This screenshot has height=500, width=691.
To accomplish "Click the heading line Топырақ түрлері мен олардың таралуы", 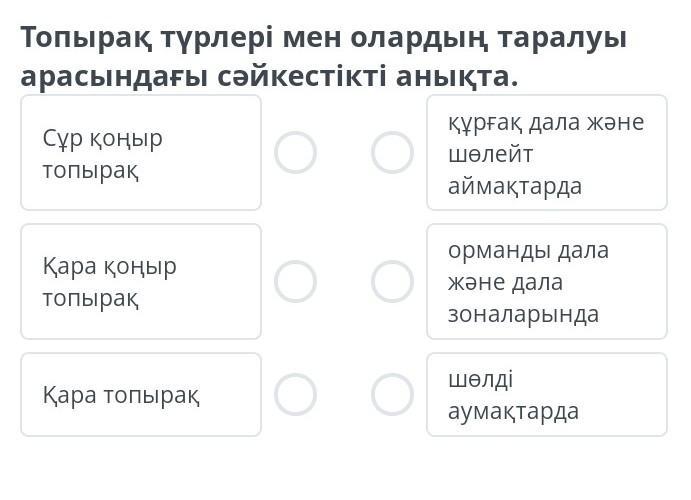I will [x=323, y=38].
